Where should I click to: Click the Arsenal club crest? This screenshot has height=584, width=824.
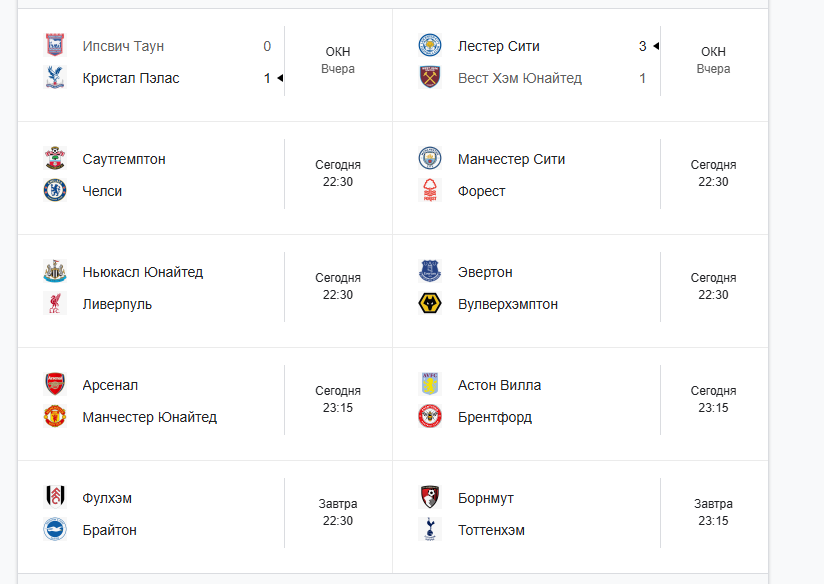[55, 384]
